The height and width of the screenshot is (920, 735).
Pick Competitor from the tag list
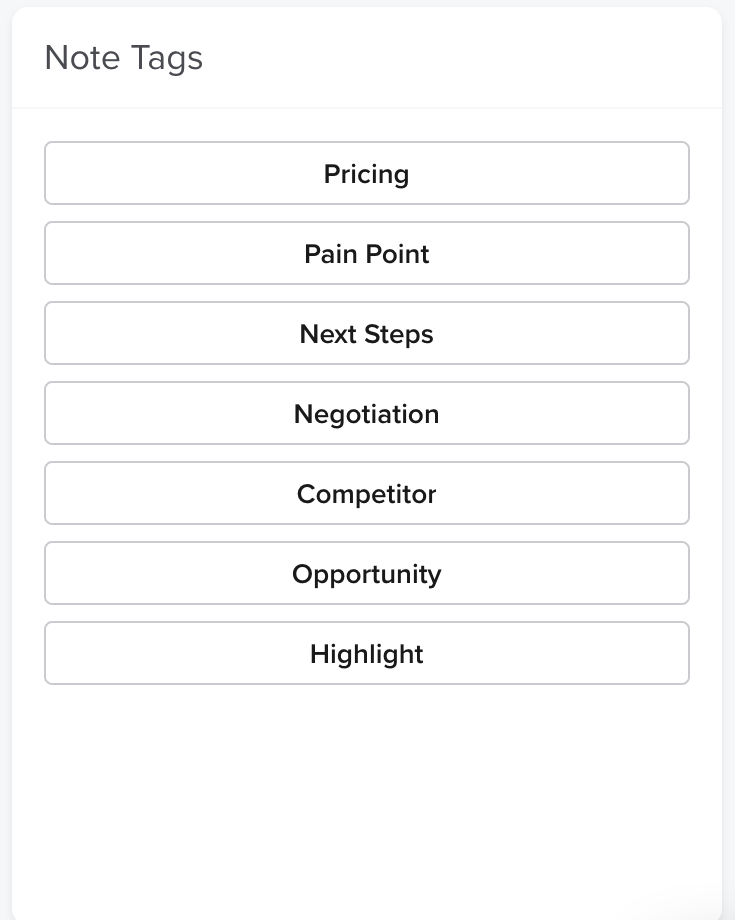pyautogui.click(x=367, y=493)
